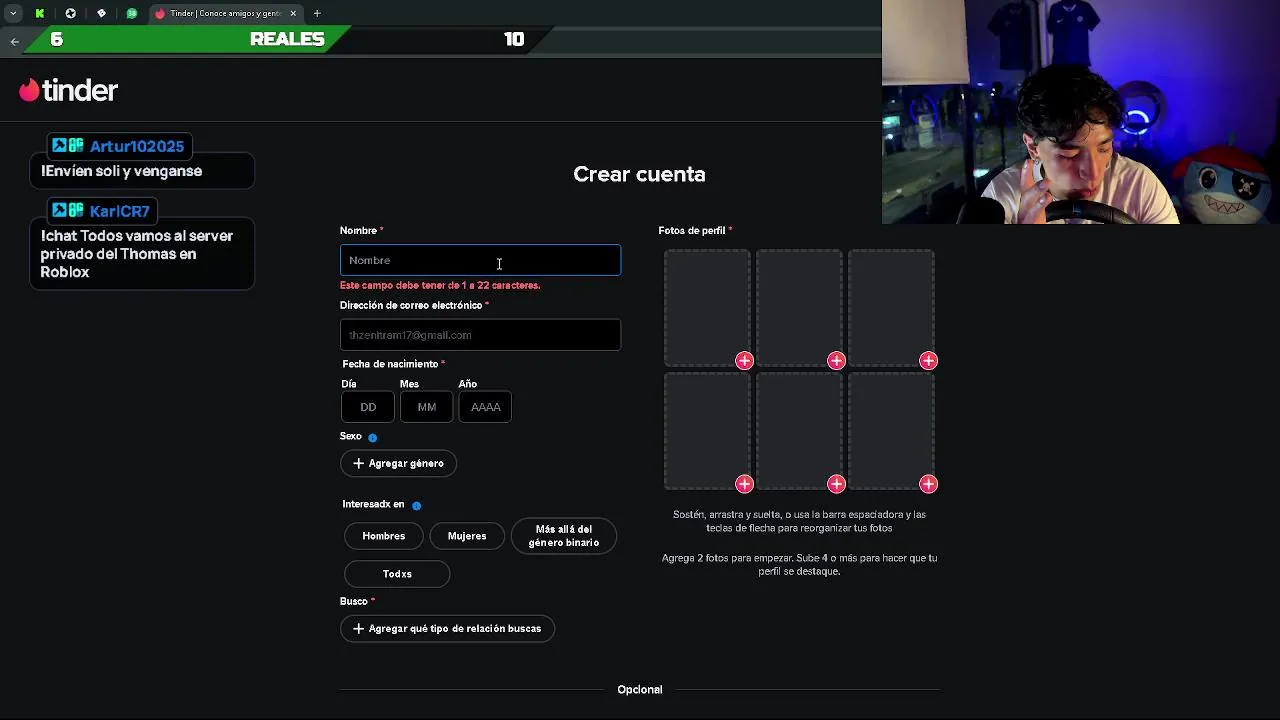The image size is (1280, 720).
Task: Add photo in middle bottom-row slot
Action: pyautogui.click(x=836, y=484)
